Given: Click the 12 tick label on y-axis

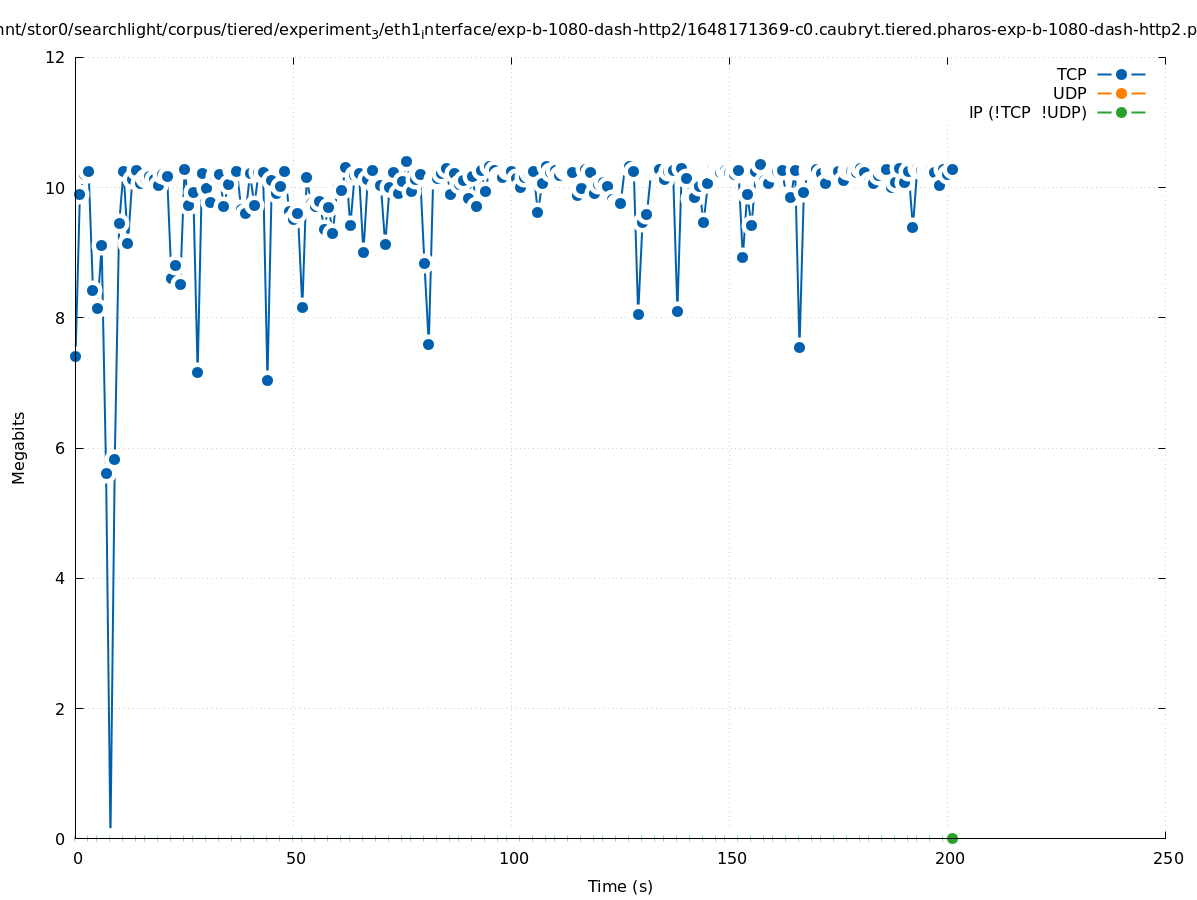Looking at the screenshot, I should 56,57.
